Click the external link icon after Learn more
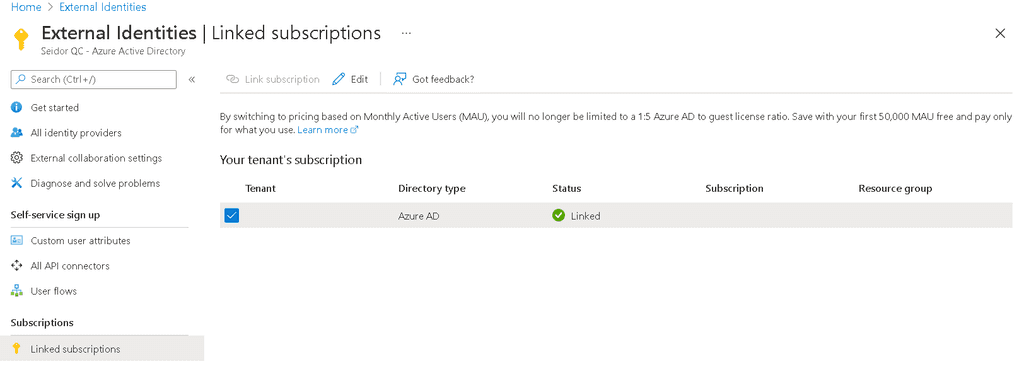Image resolution: width=1024 pixels, height=371 pixels. click(355, 130)
